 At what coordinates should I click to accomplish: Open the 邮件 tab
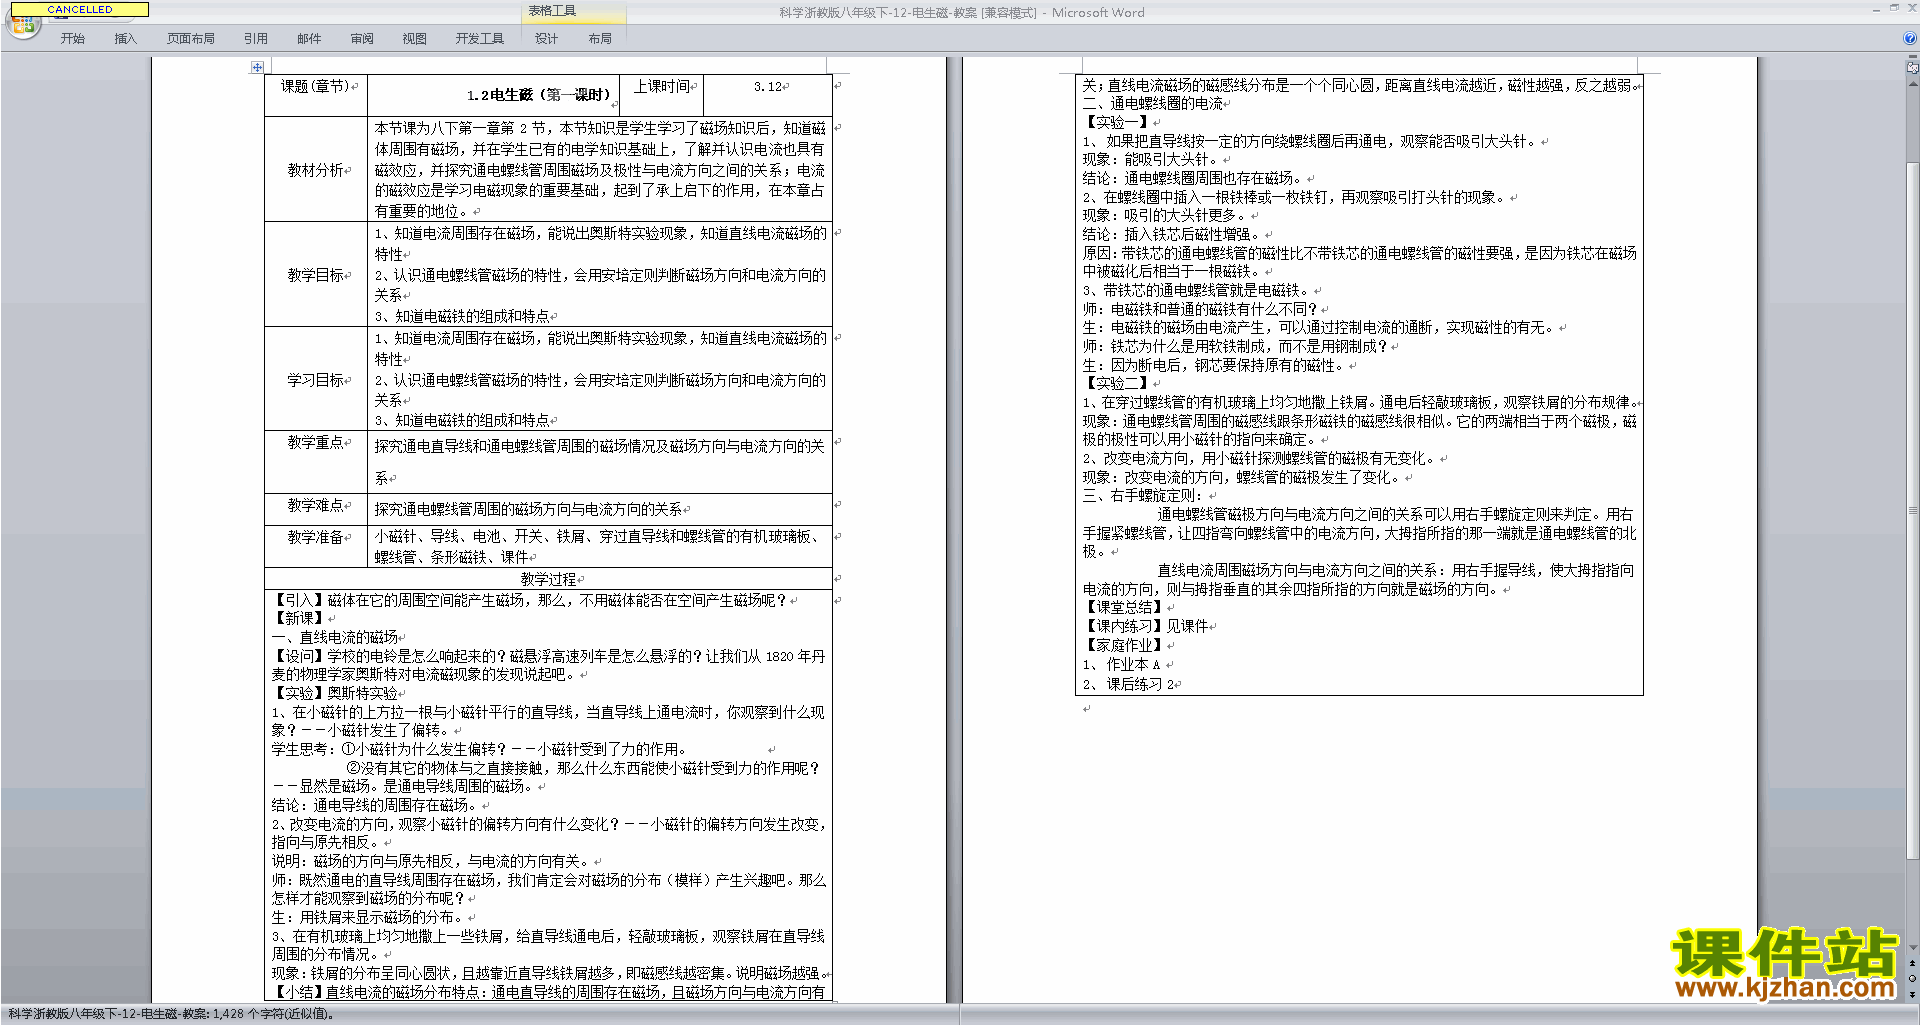(x=309, y=38)
